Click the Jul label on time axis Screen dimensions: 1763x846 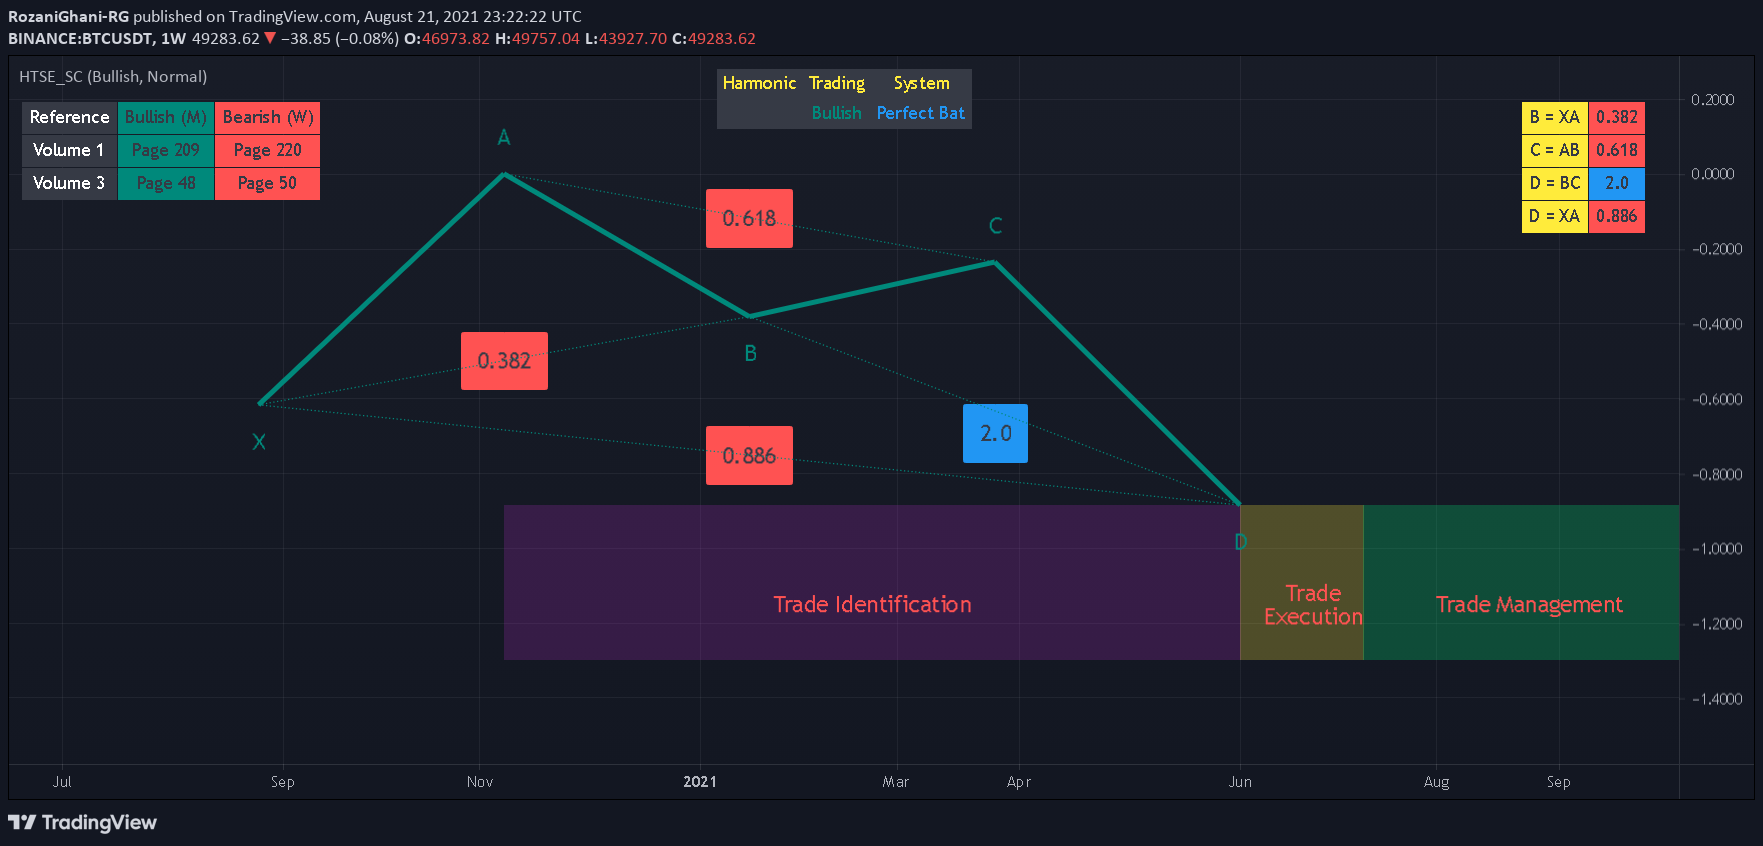[x=62, y=782]
